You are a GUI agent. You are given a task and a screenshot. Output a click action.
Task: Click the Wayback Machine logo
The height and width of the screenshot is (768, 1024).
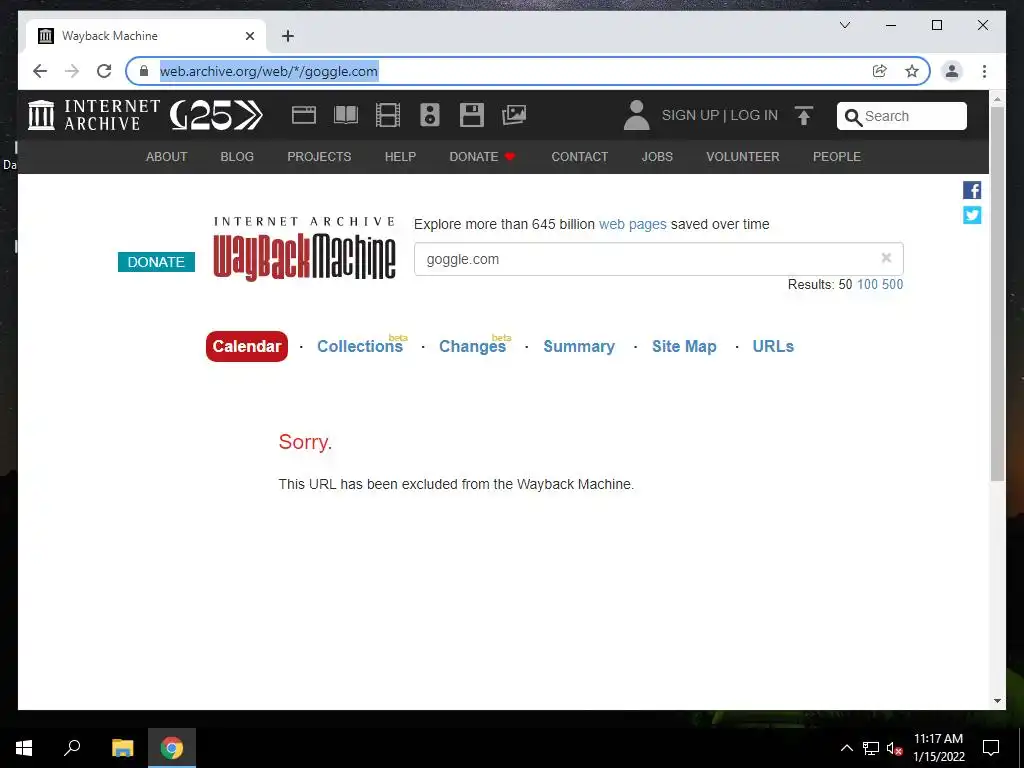(304, 249)
